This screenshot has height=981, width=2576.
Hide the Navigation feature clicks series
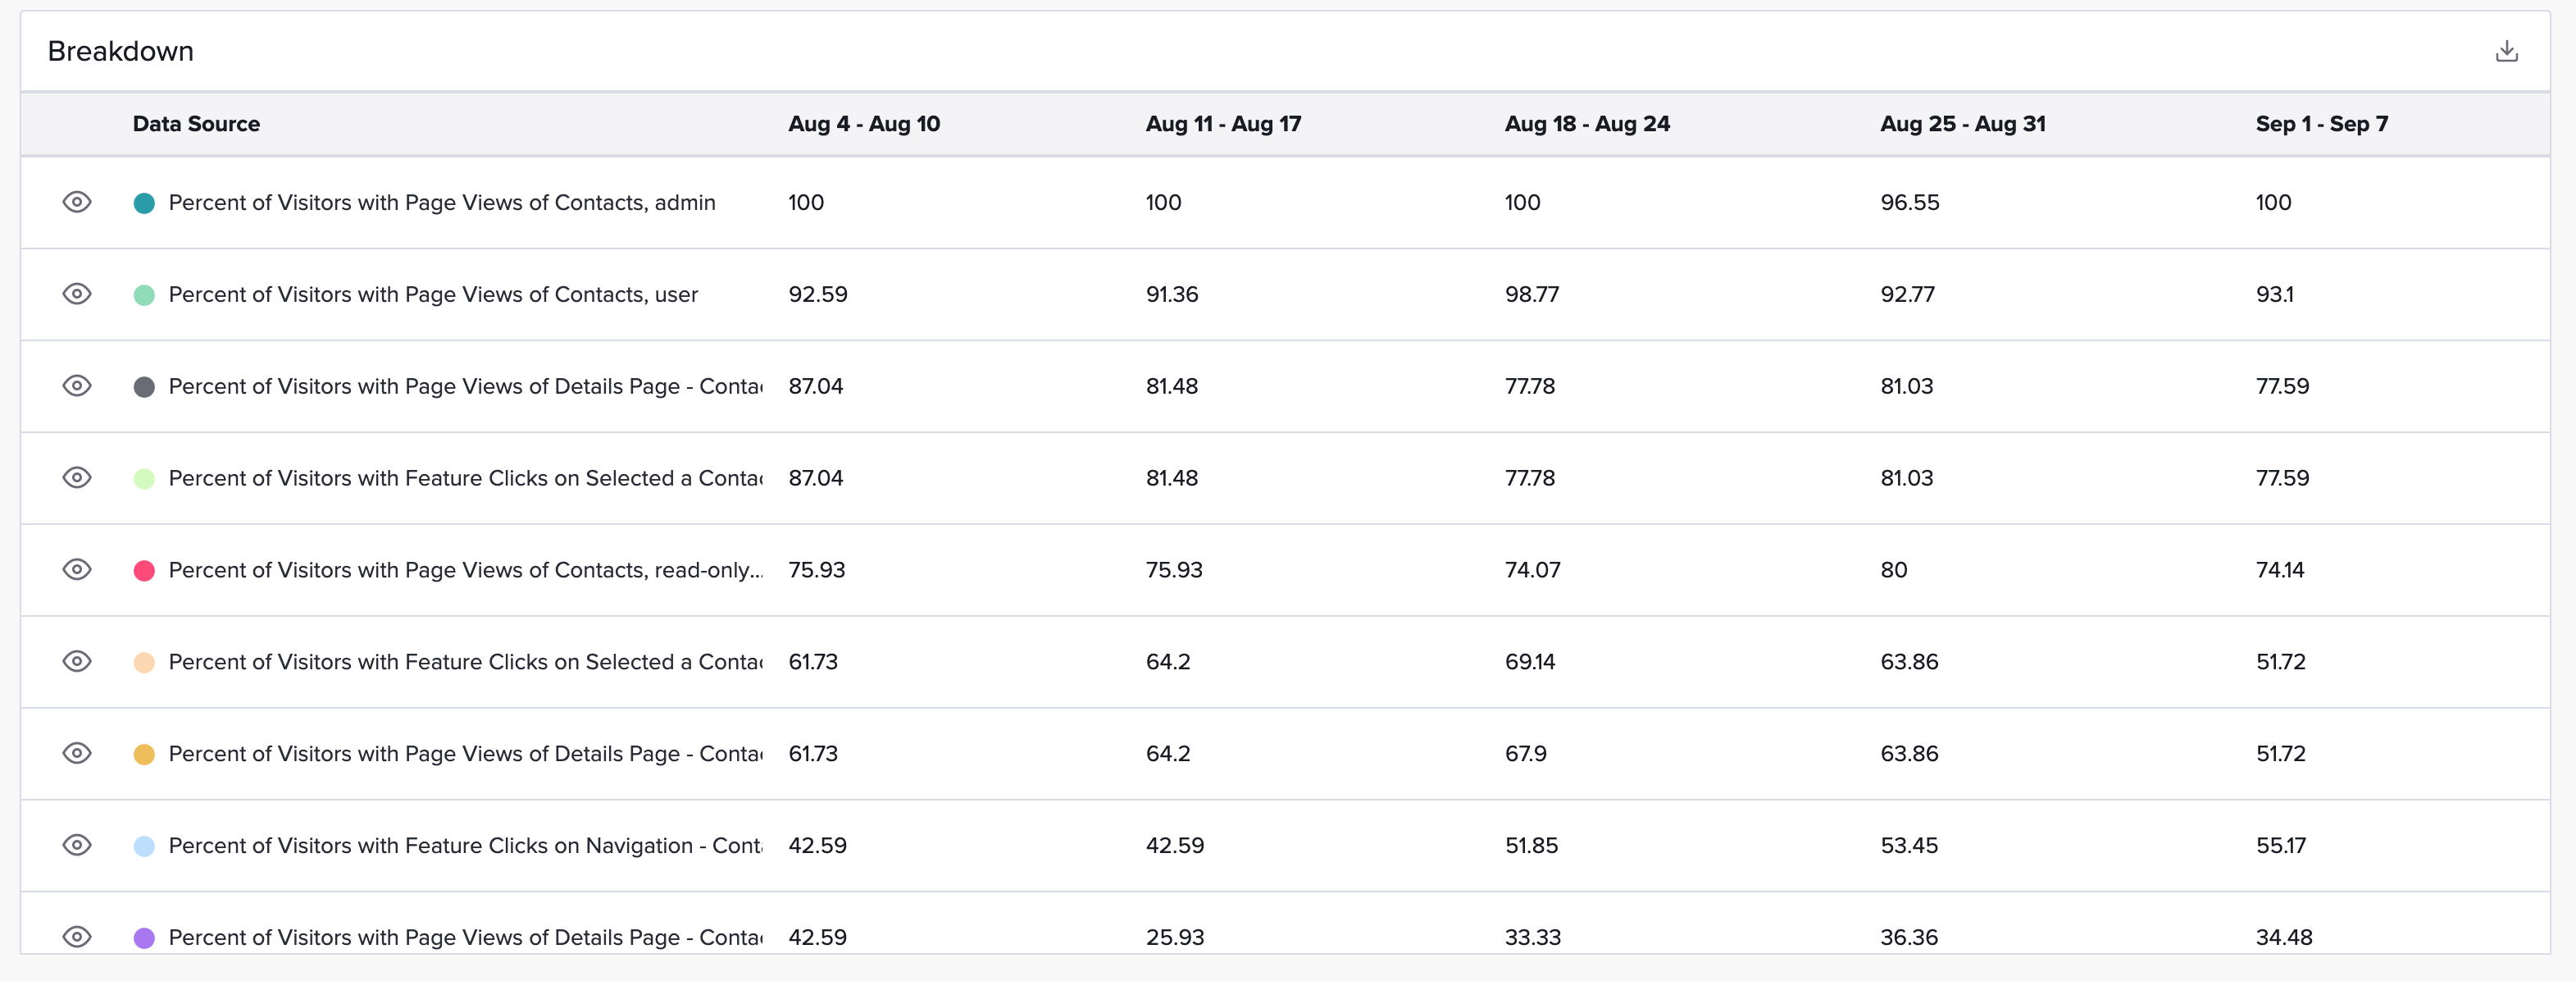click(77, 846)
